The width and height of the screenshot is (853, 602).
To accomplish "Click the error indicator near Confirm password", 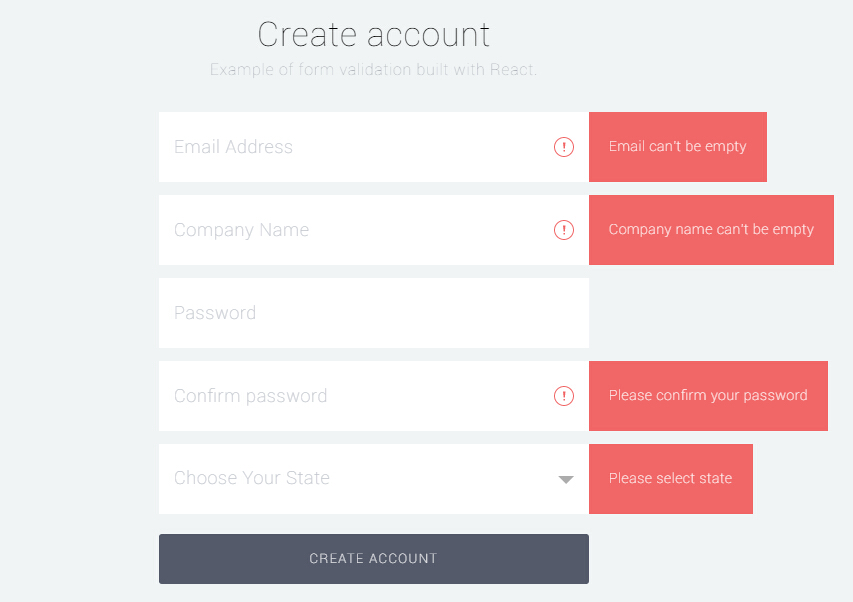I will [x=564, y=396].
